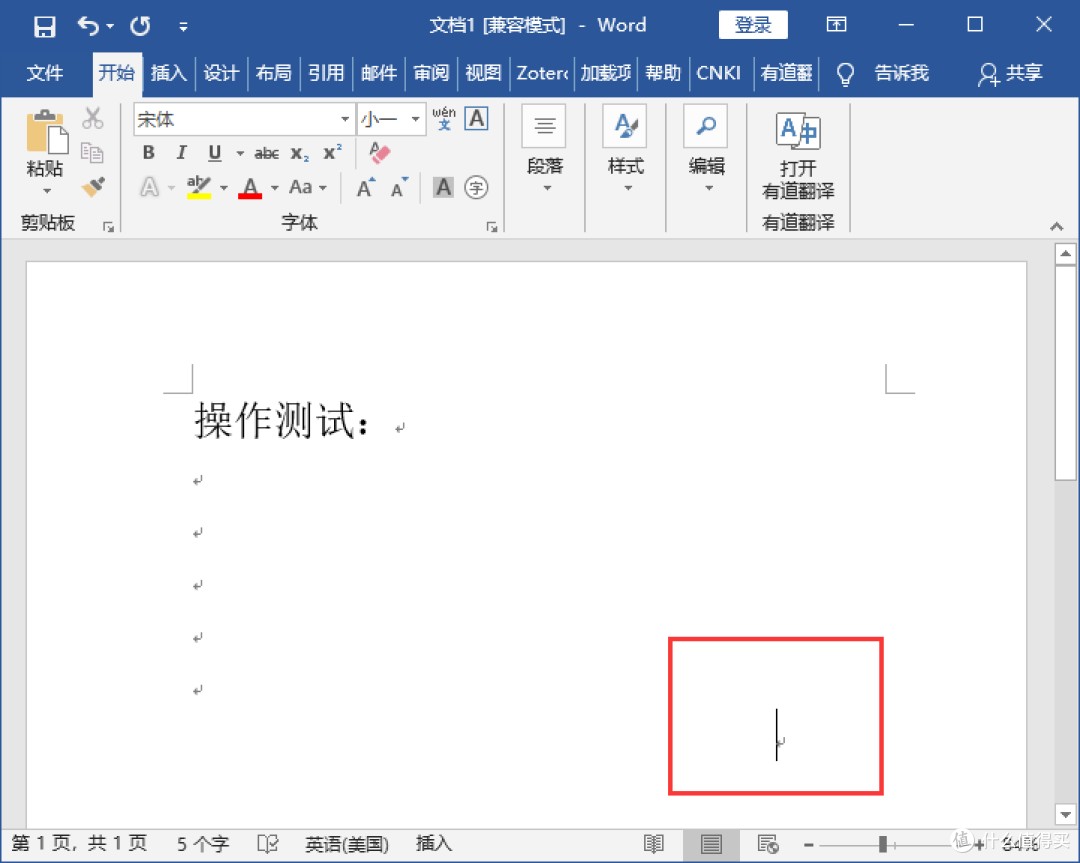Open Quick Access Toolbar customize arrow
The width and height of the screenshot is (1080, 863).
tap(183, 27)
